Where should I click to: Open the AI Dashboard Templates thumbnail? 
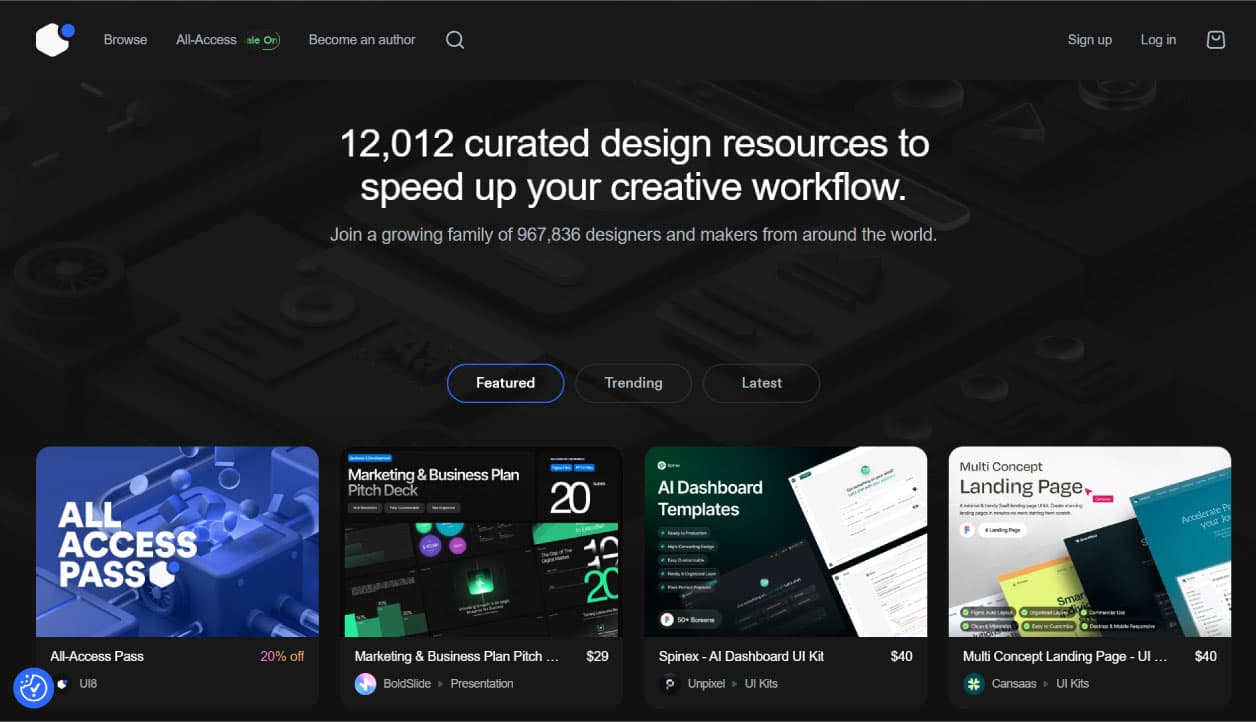[x=785, y=541]
